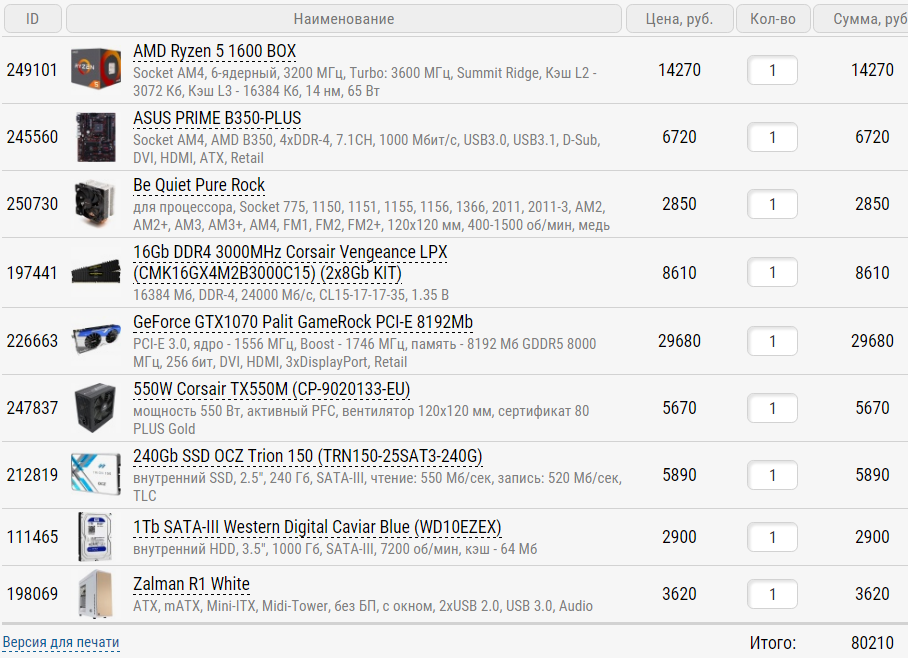Viewport: 908px width, 658px height.
Task: Edit quantity field for WD Caviar Blue
Action: click(x=772, y=538)
